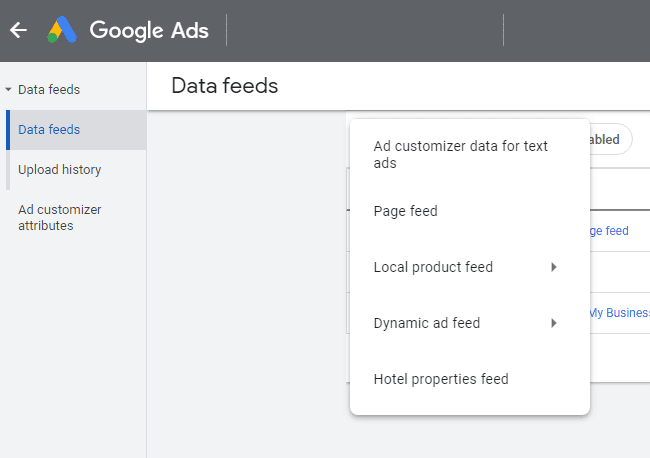Click the Data feeds page heading

tap(224, 86)
